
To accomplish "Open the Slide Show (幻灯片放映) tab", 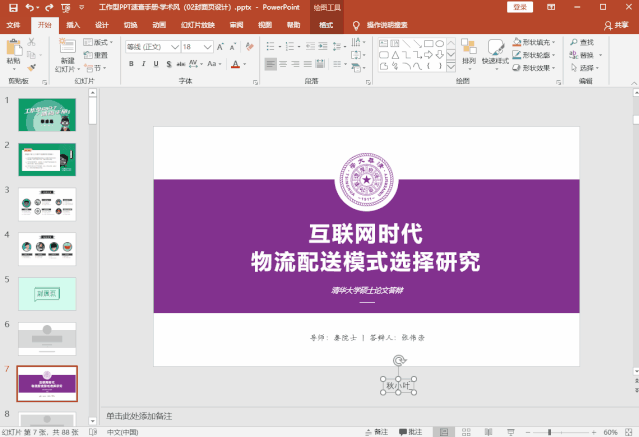I will point(197,24).
